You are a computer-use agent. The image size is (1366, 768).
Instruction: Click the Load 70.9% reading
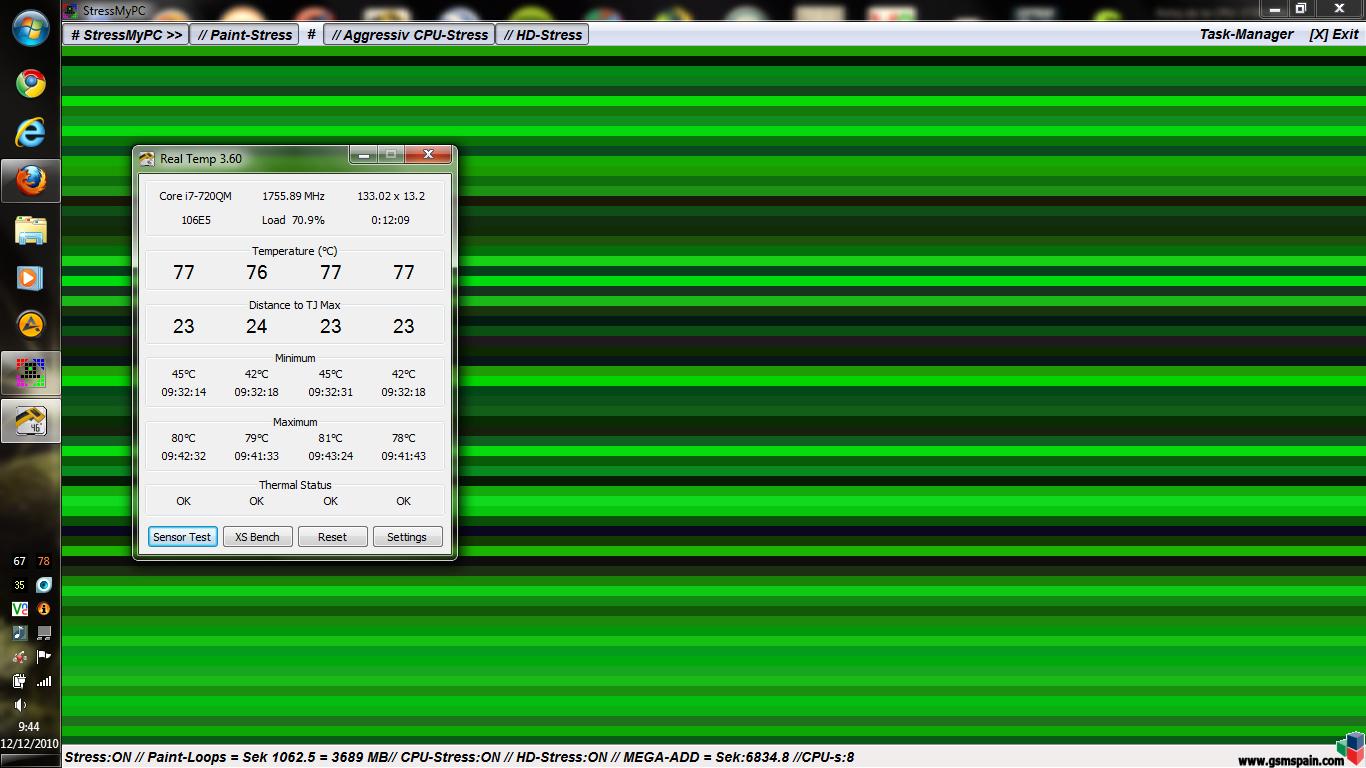(x=293, y=220)
